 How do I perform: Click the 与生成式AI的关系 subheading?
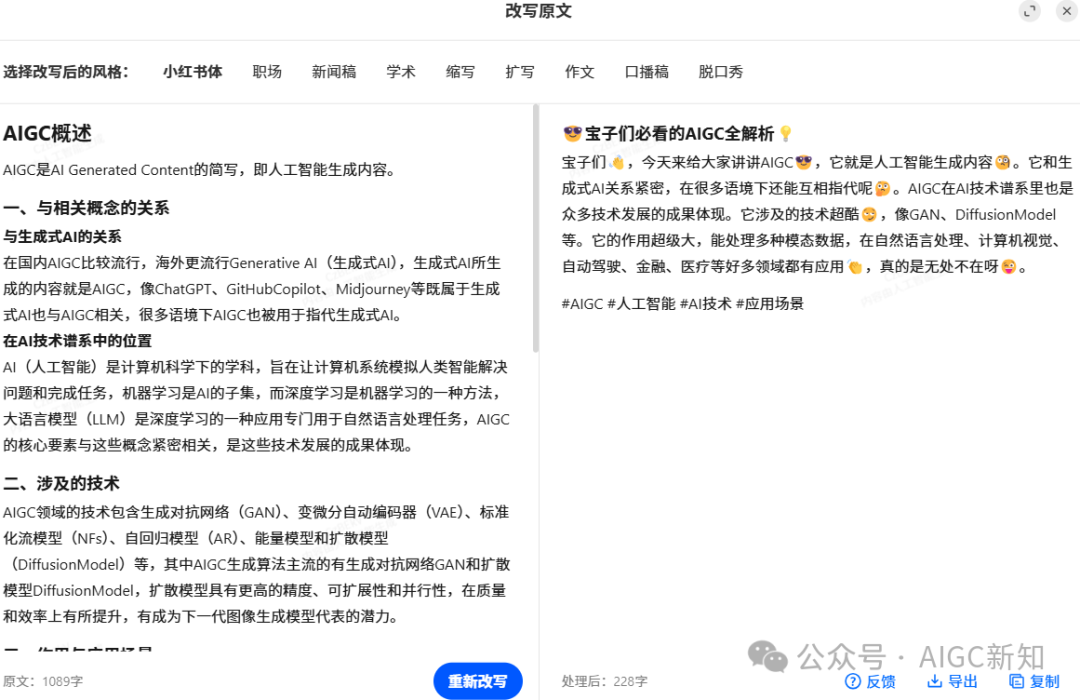point(62,237)
